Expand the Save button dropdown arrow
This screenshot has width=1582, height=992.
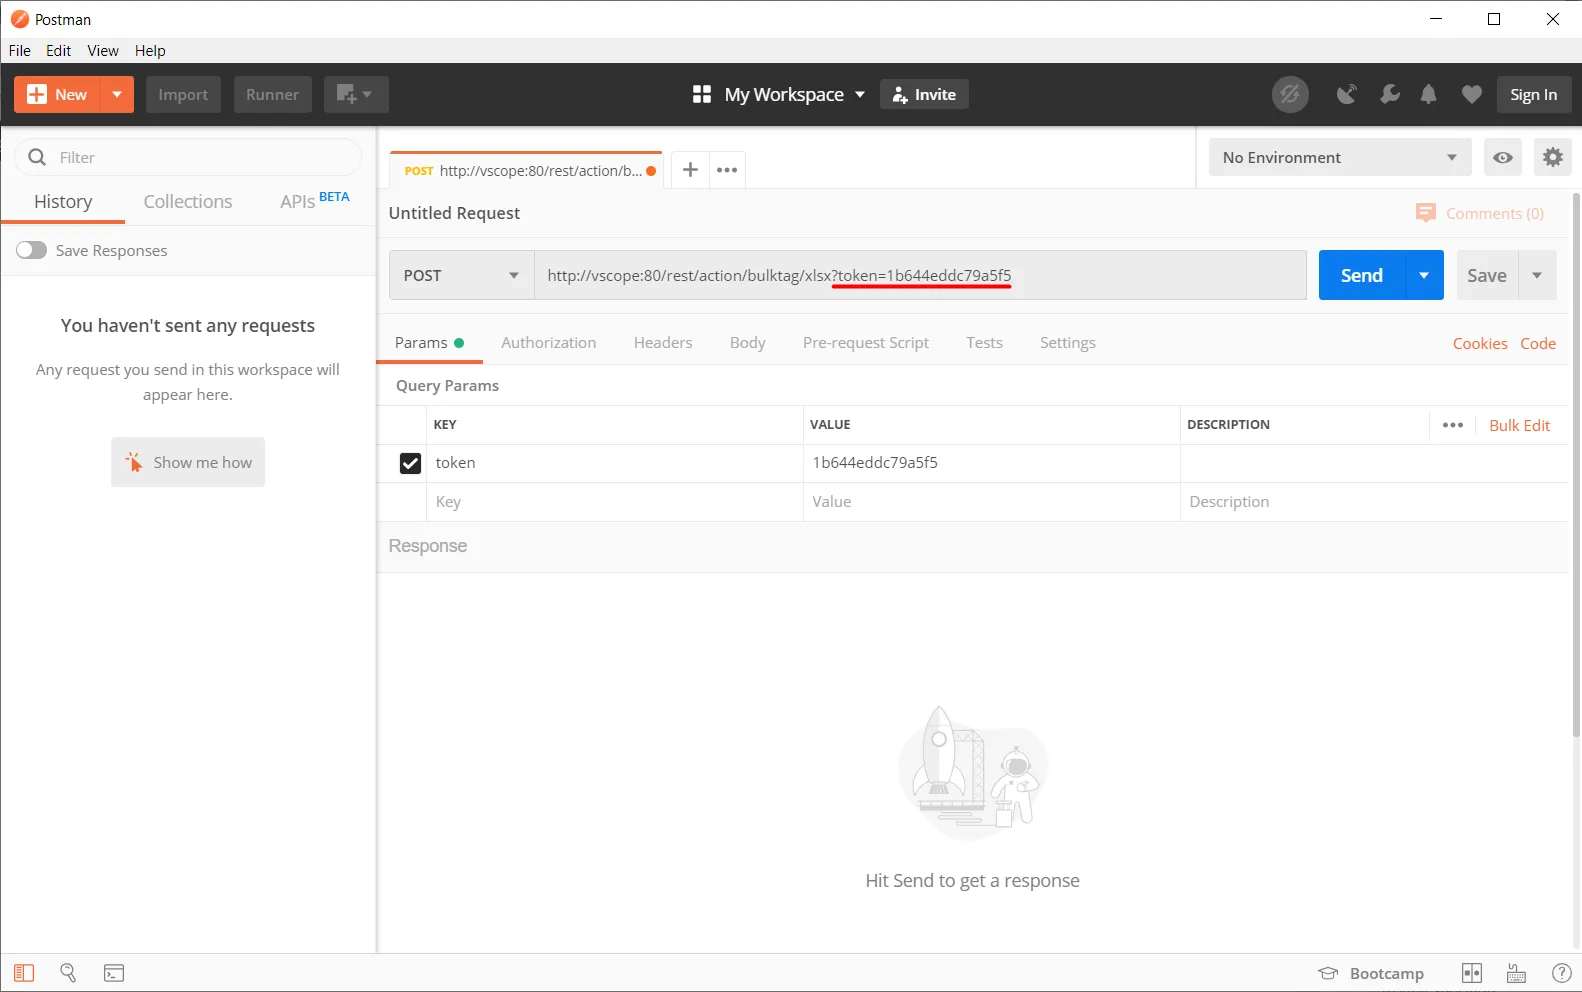coord(1537,275)
